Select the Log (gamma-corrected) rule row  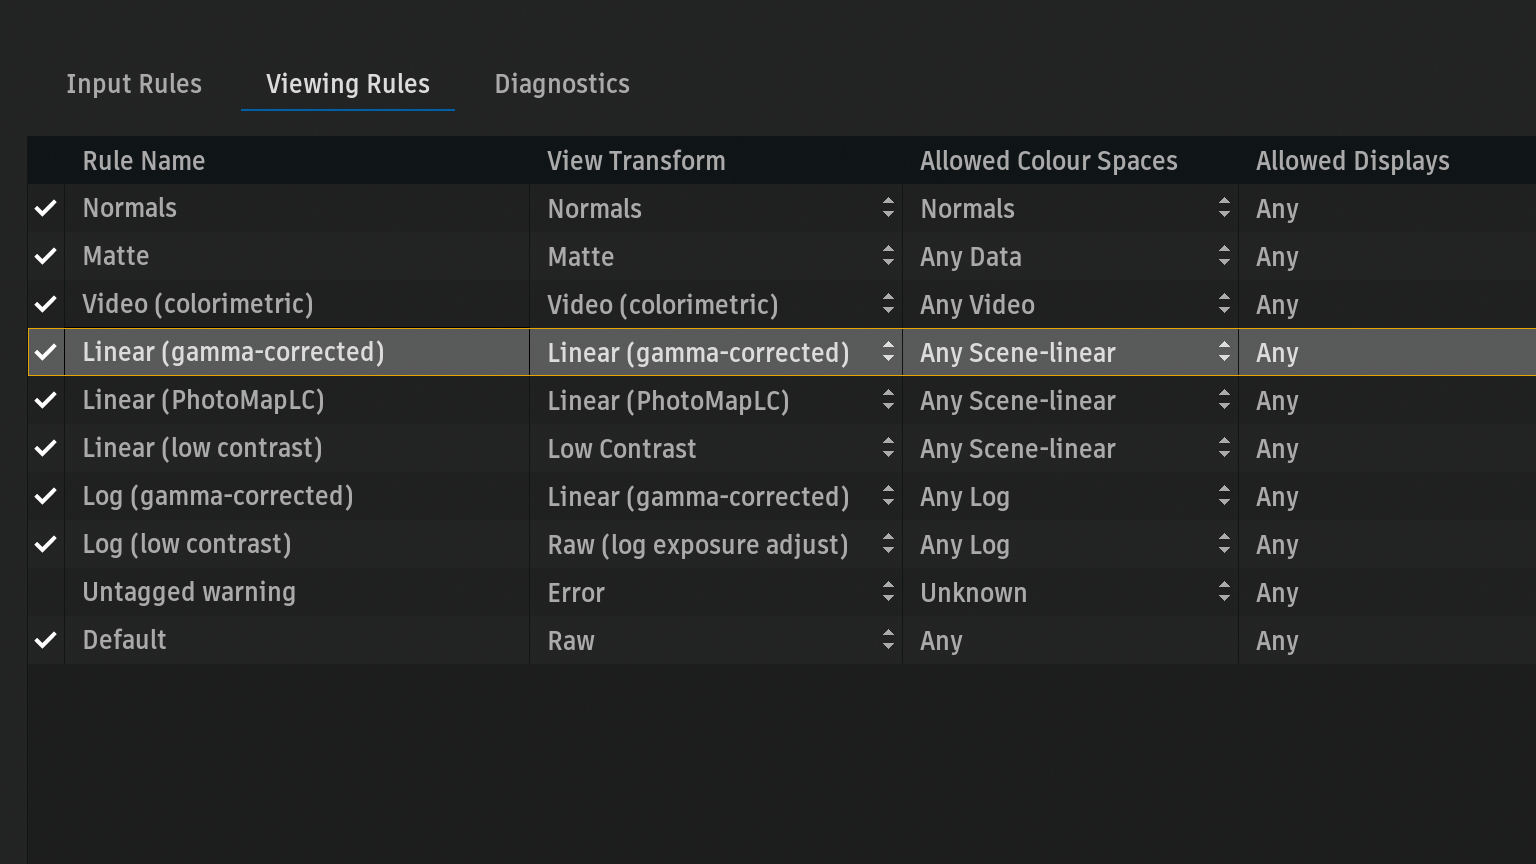pos(782,496)
